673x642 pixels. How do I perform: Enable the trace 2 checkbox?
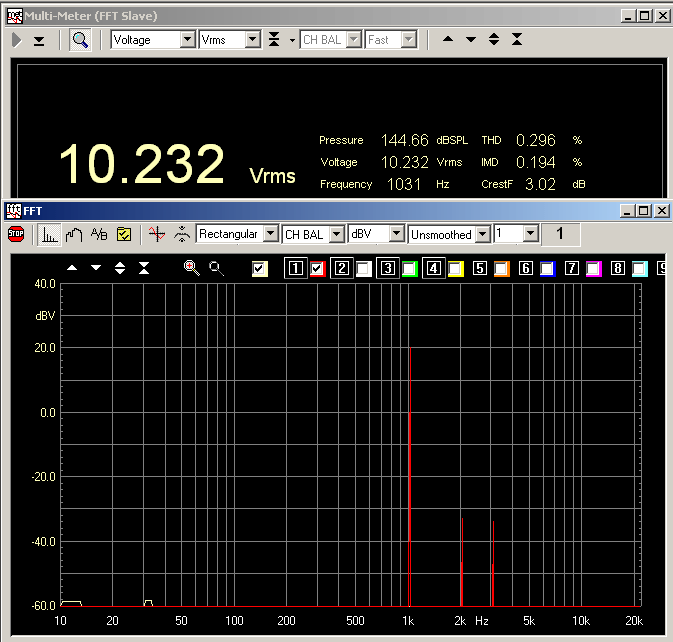coord(364,268)
